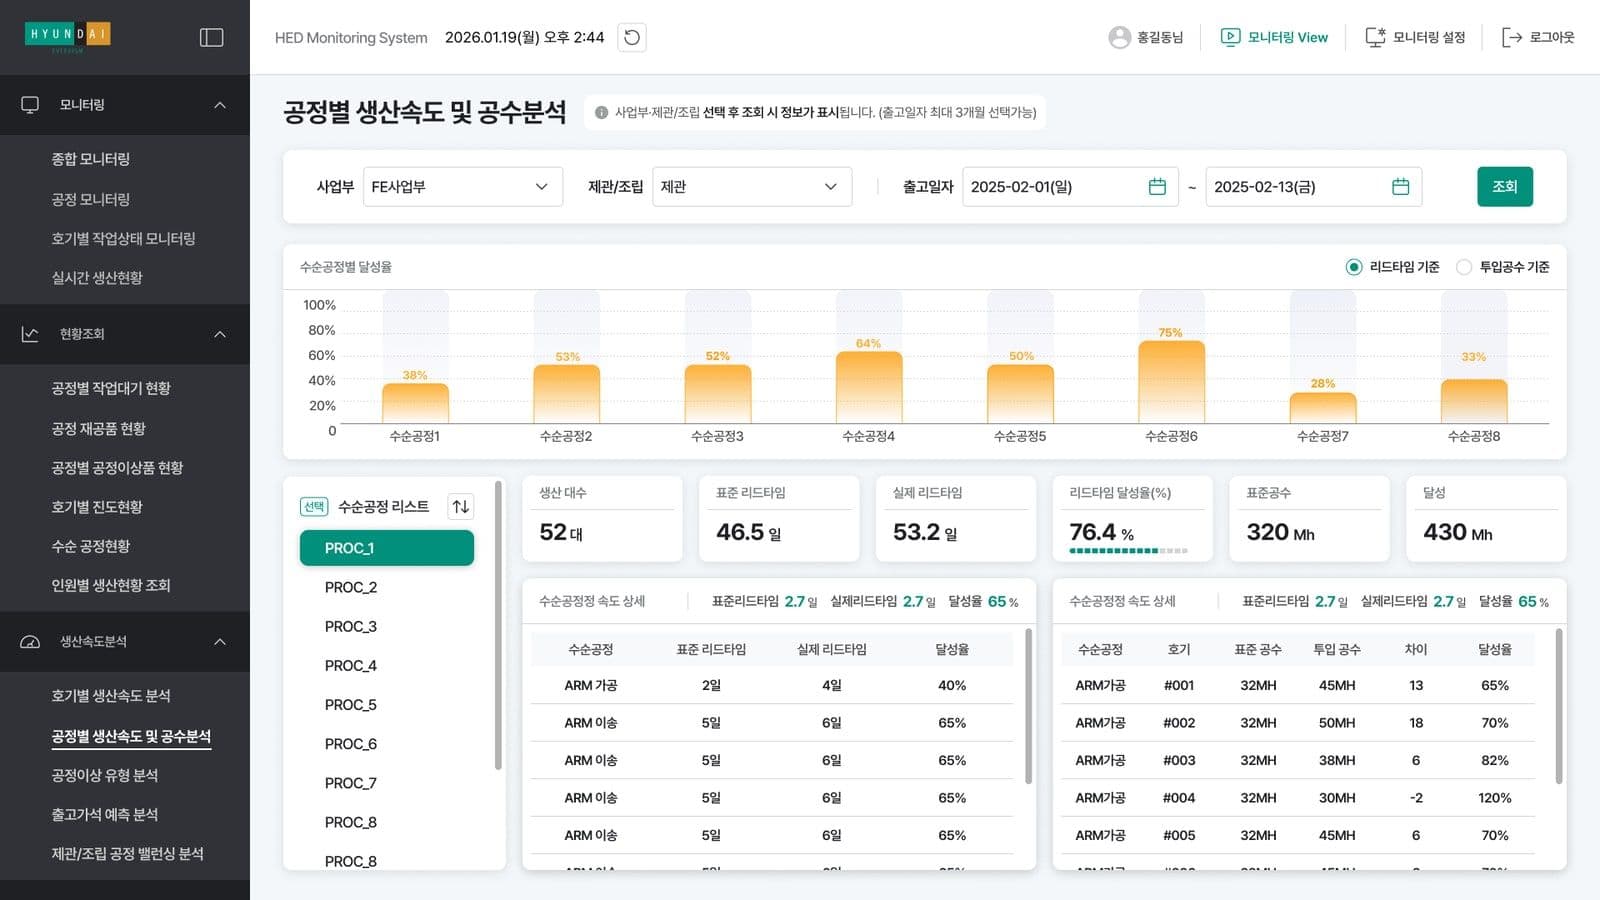The width and height of the screenshot is (1600, 900).
Task: Select 투입공수 기준 radio button
Action: click(1464, 267)
